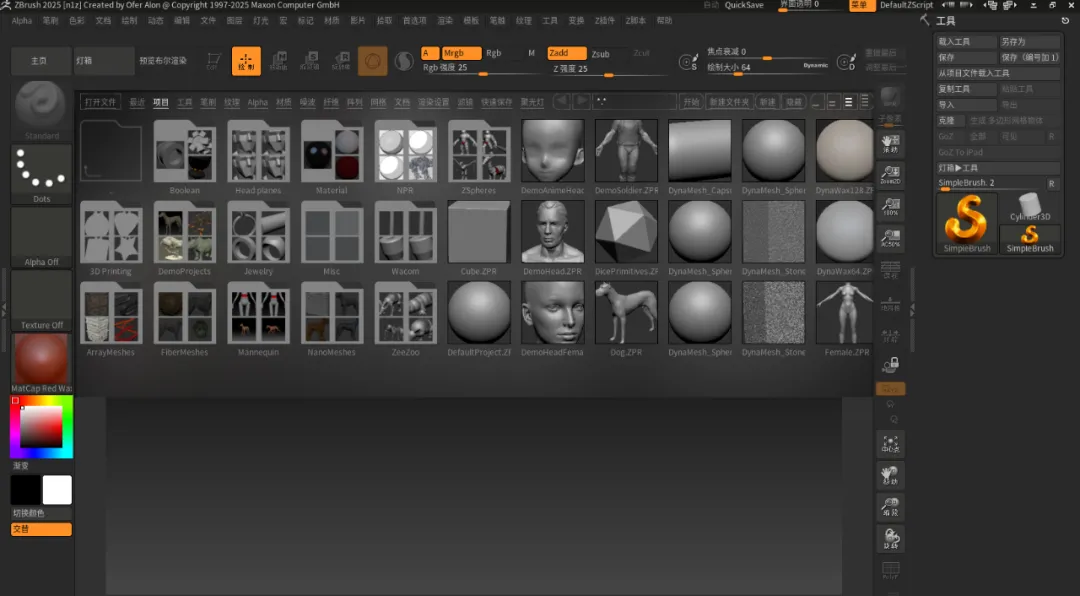Pick a color in the color square picker
The height and width of the screenshot is (596, 1080).
click(41, 427)
